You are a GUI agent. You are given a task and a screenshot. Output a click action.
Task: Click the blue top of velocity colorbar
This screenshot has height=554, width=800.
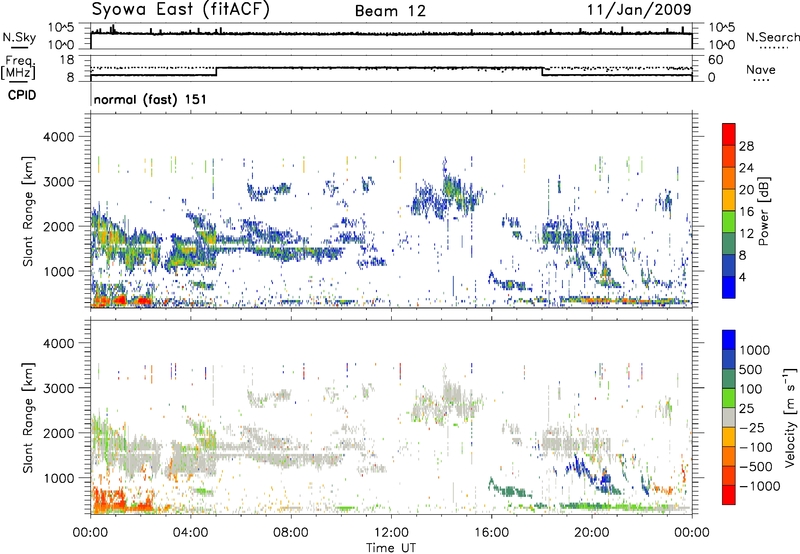tap(729, 340)
